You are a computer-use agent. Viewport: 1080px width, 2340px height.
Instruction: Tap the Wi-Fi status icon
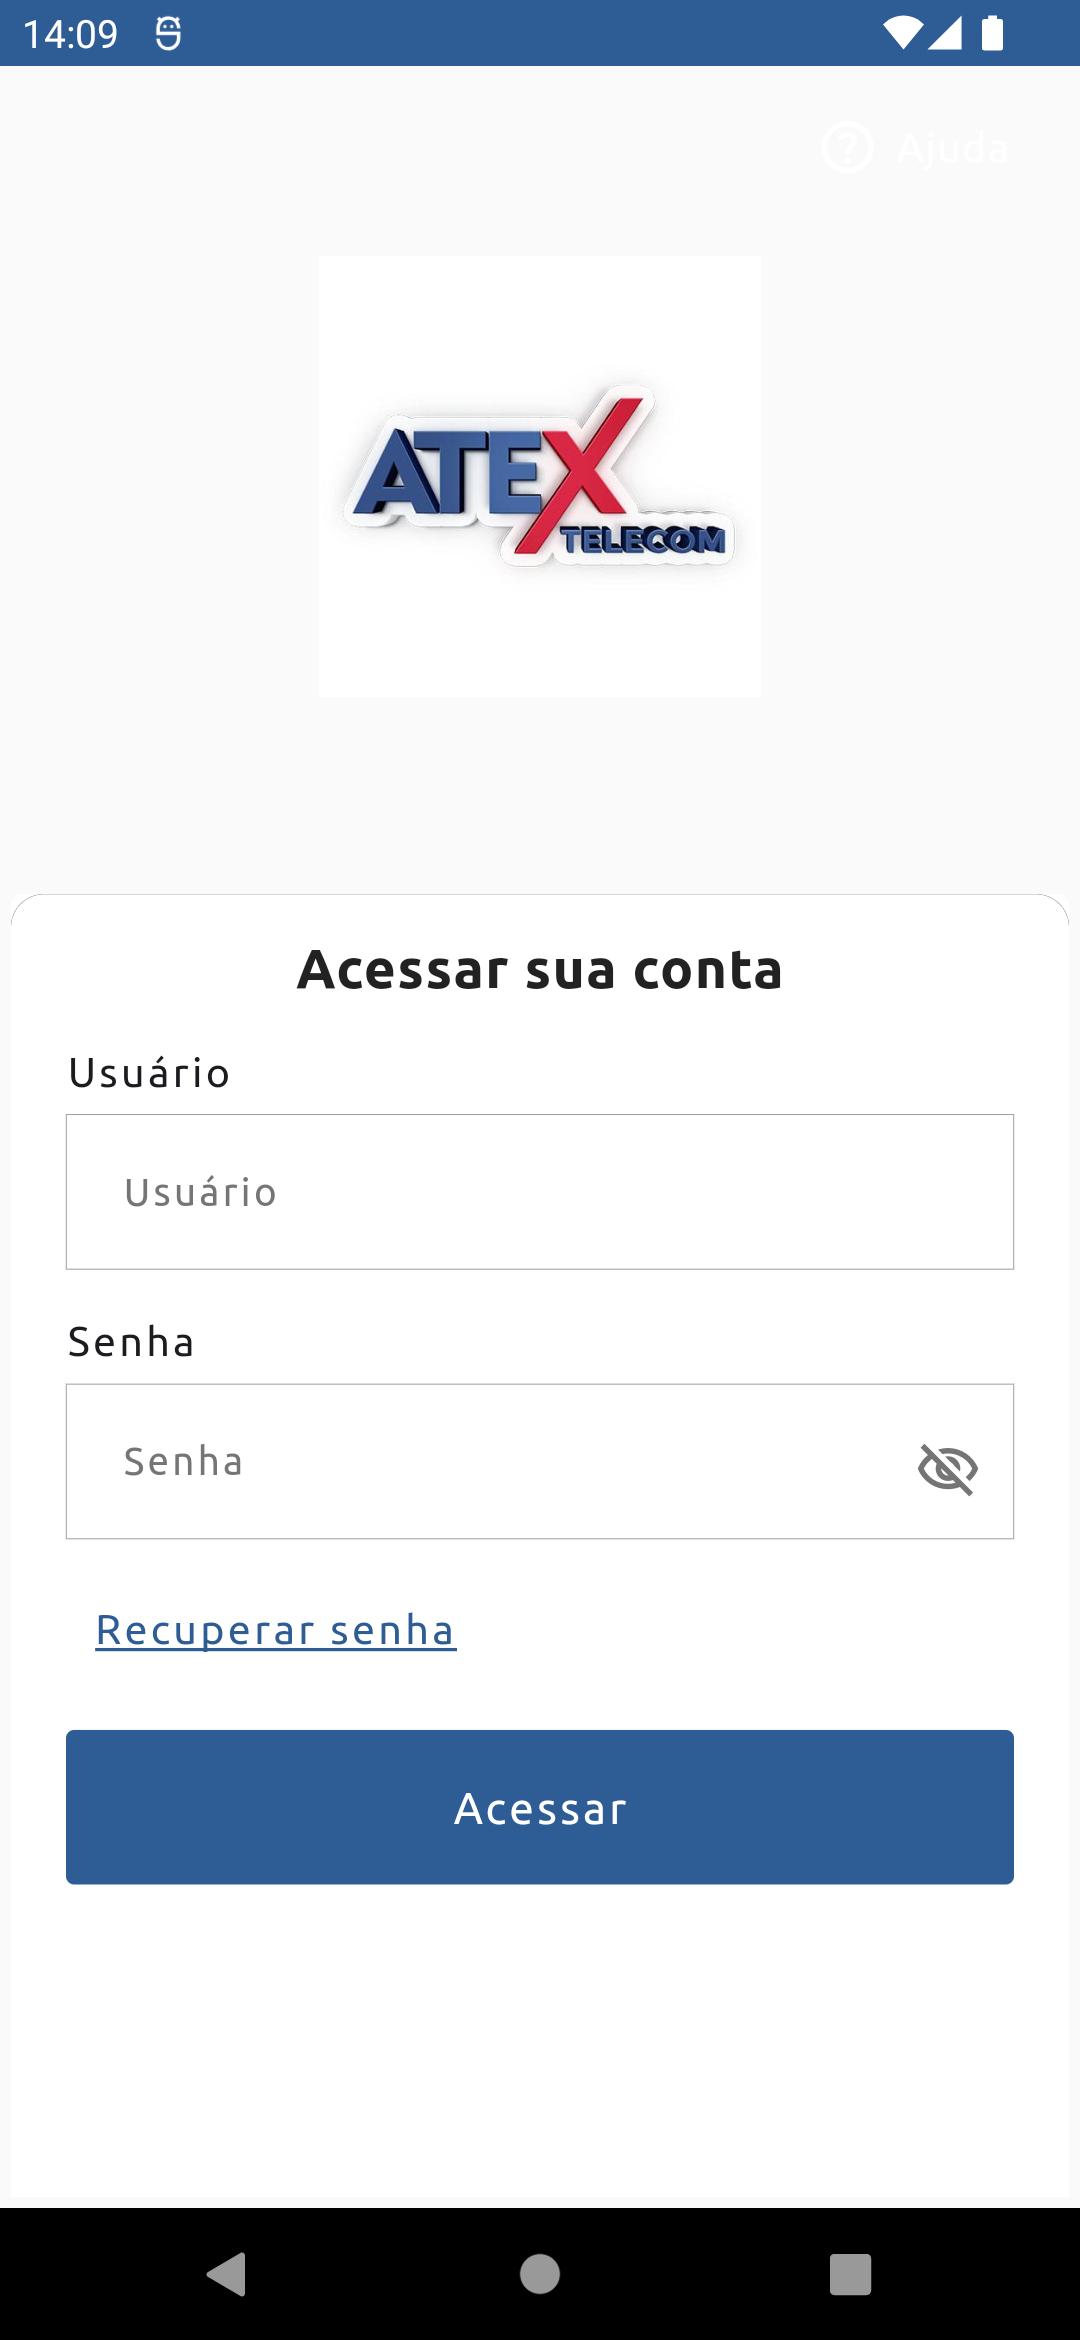pos(903,33)
